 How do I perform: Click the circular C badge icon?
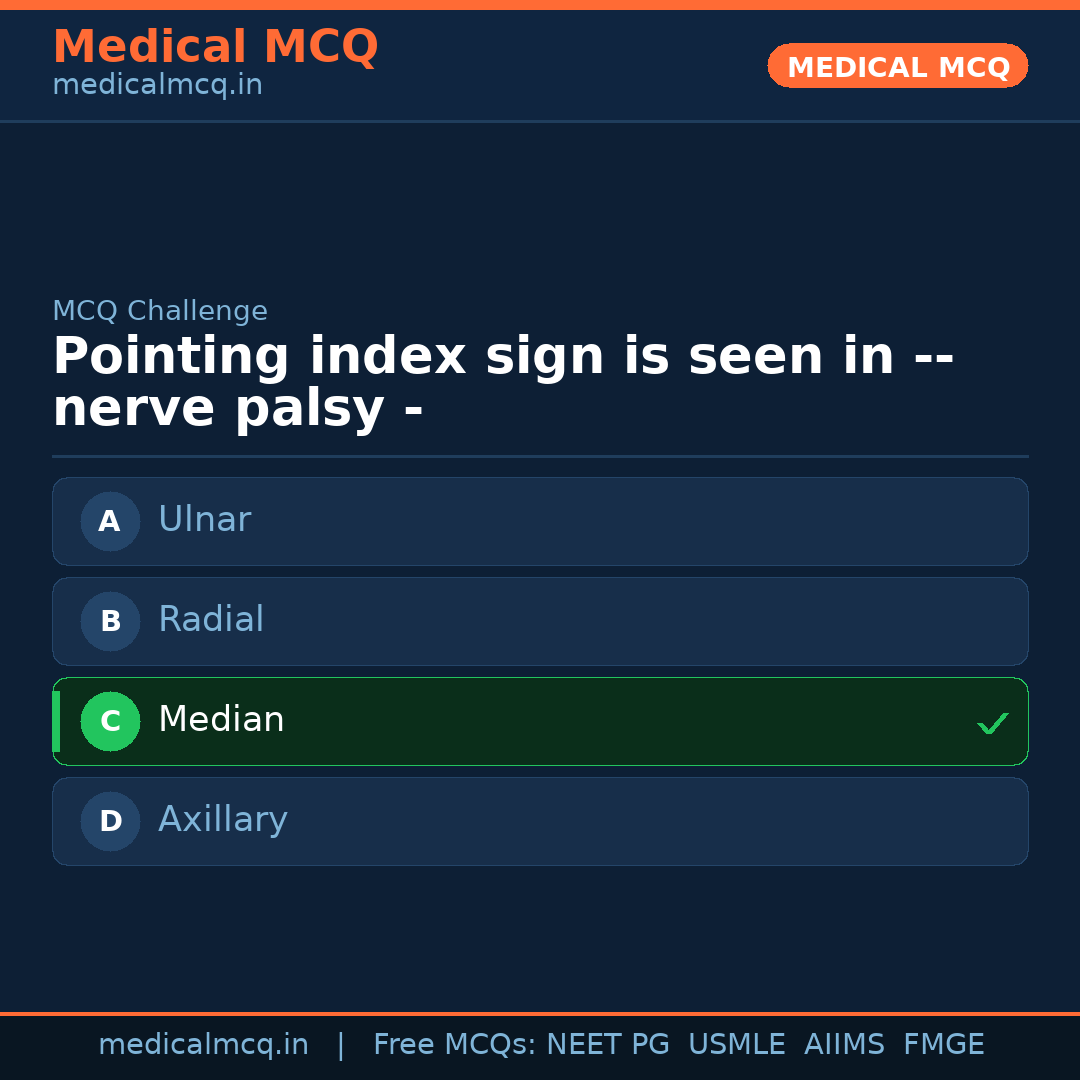point(110,721)
